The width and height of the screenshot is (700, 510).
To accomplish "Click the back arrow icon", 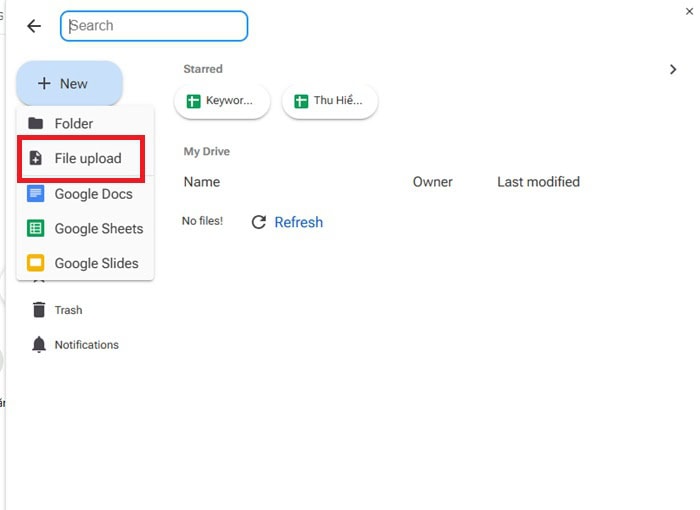I will [x=34, y=26].
